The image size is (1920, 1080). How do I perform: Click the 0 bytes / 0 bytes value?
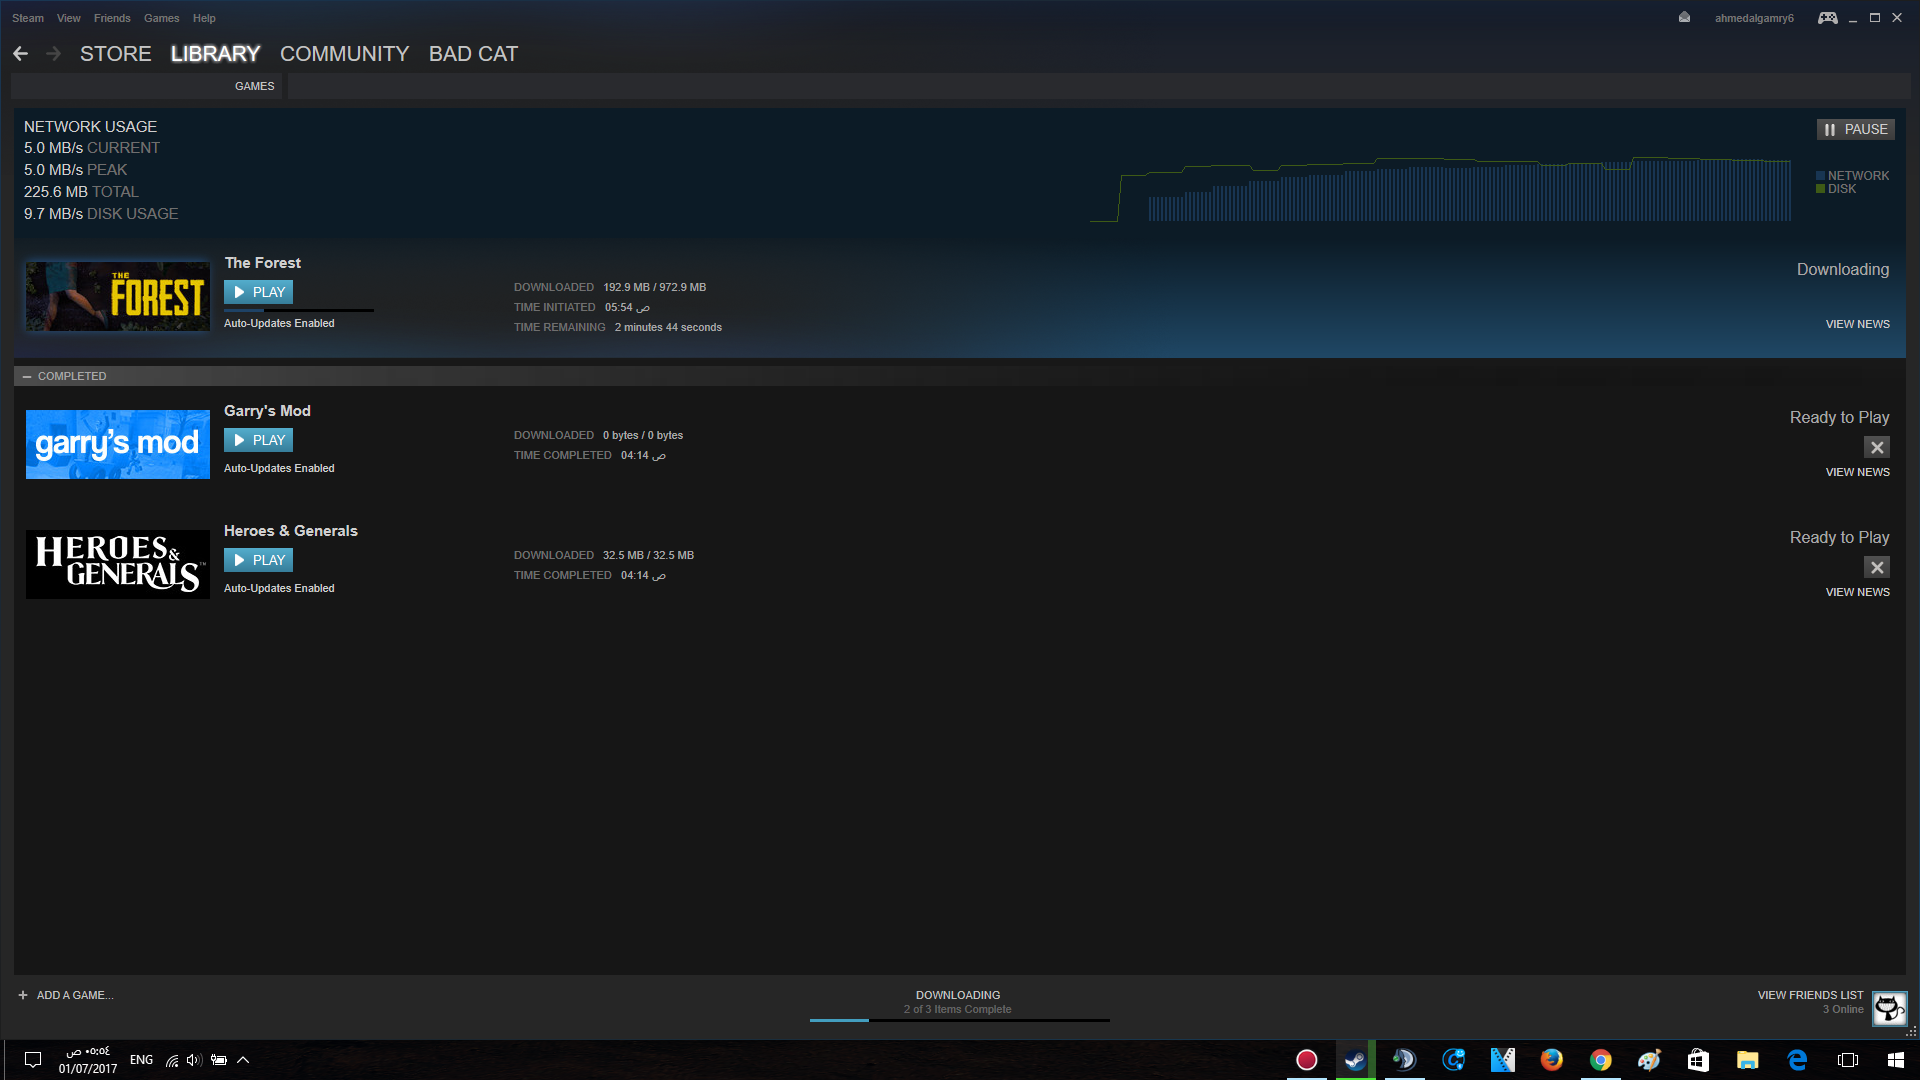tap(643, 435)
